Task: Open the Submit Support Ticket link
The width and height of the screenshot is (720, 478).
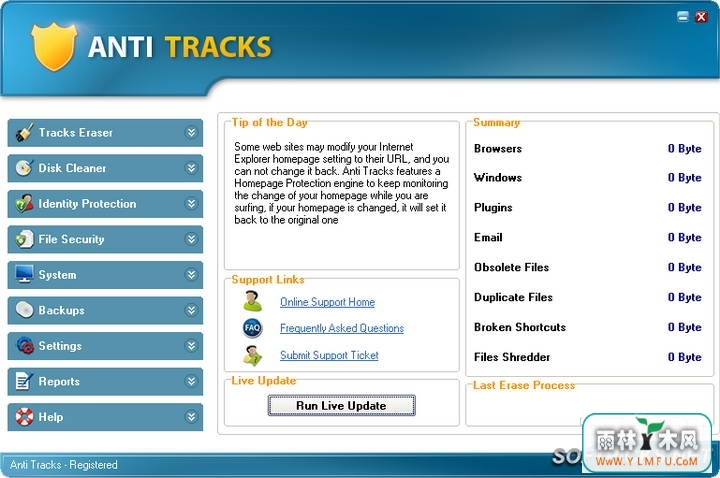Action: pyautogui.click(x=329, y=355)
